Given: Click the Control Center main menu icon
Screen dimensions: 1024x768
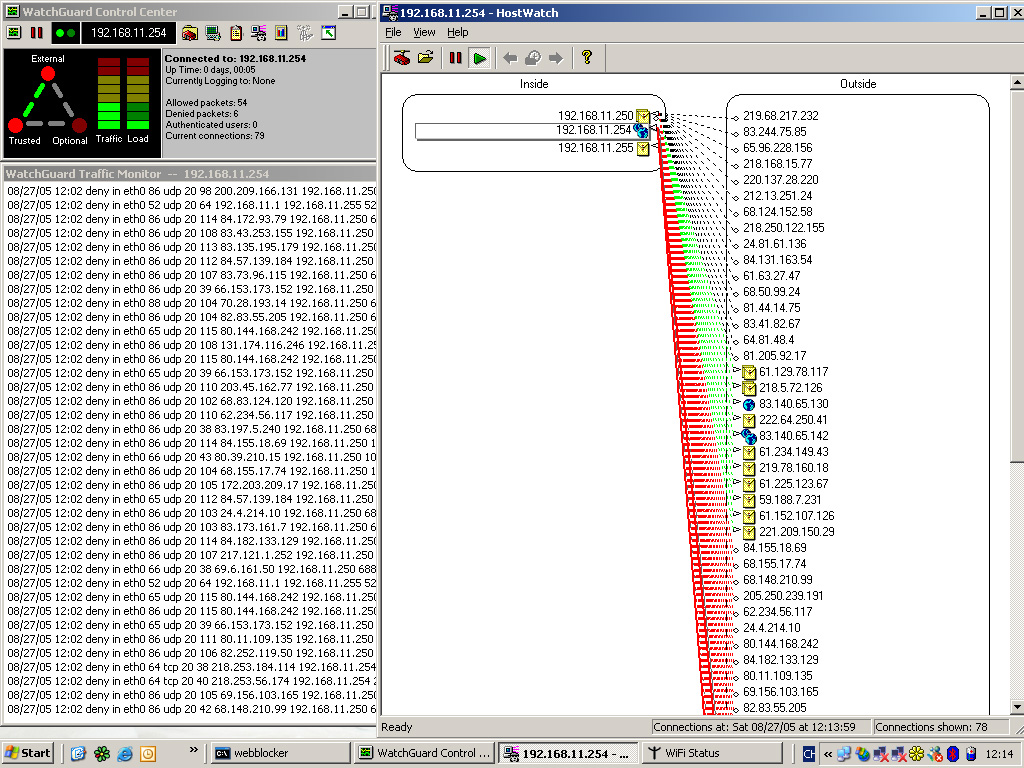Looking at the screenshot, I should pos(14,33).
